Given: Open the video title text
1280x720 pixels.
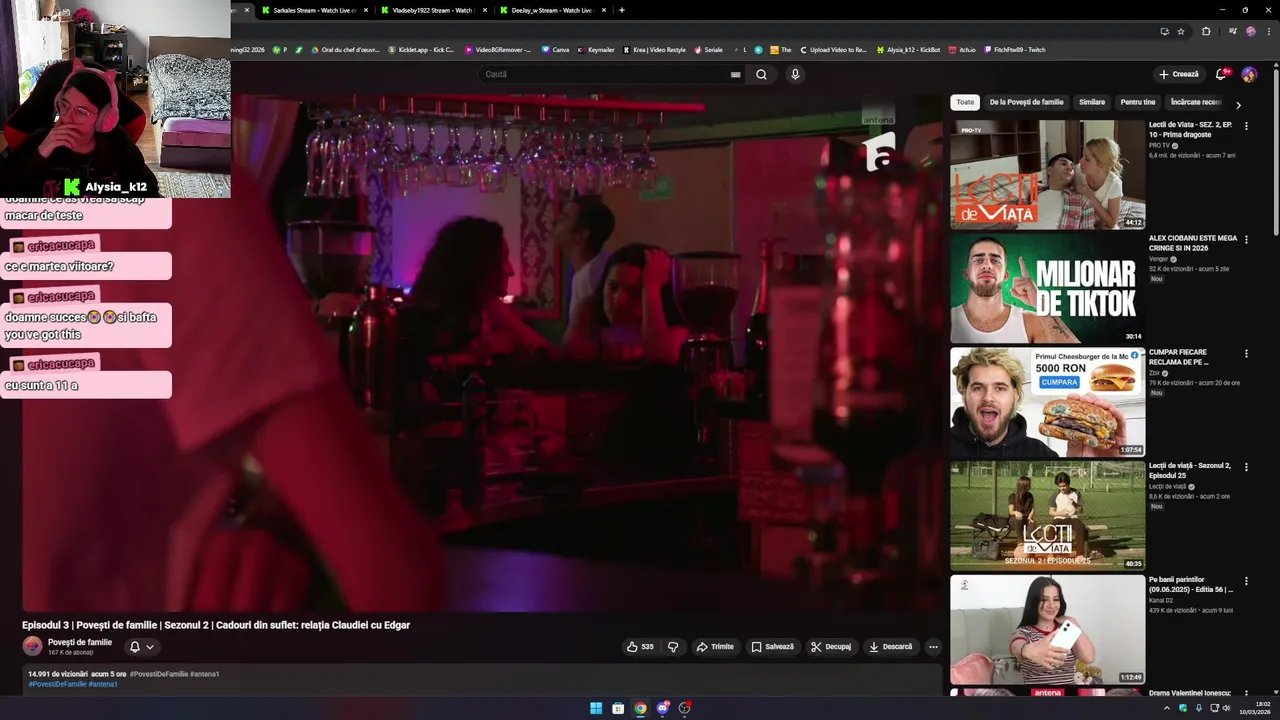Looking at the screenshot, I should (x=216, y=625).
